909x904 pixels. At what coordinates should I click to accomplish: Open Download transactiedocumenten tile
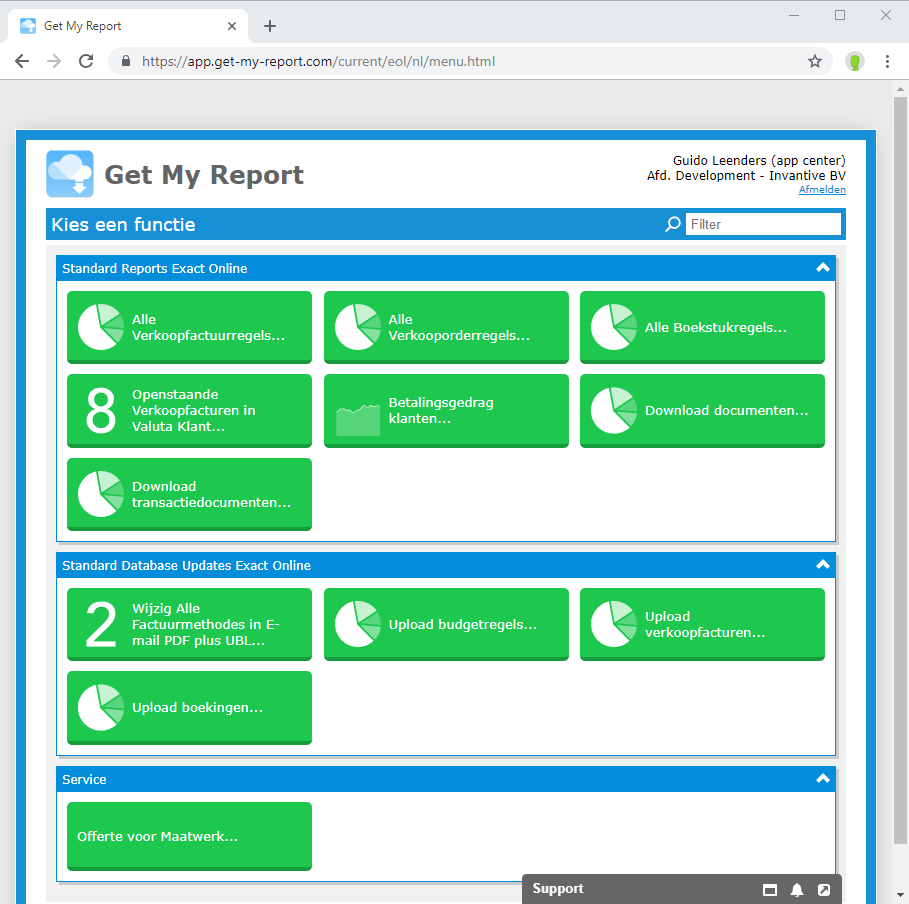[190, 494]
